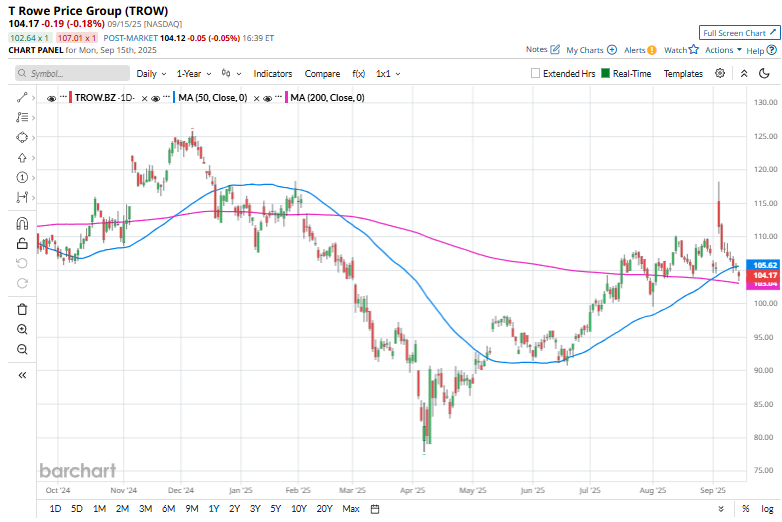Viewport: 782px width, 522px height.
Task: Select the 5D range tab
Action: (x=77, y=509)
